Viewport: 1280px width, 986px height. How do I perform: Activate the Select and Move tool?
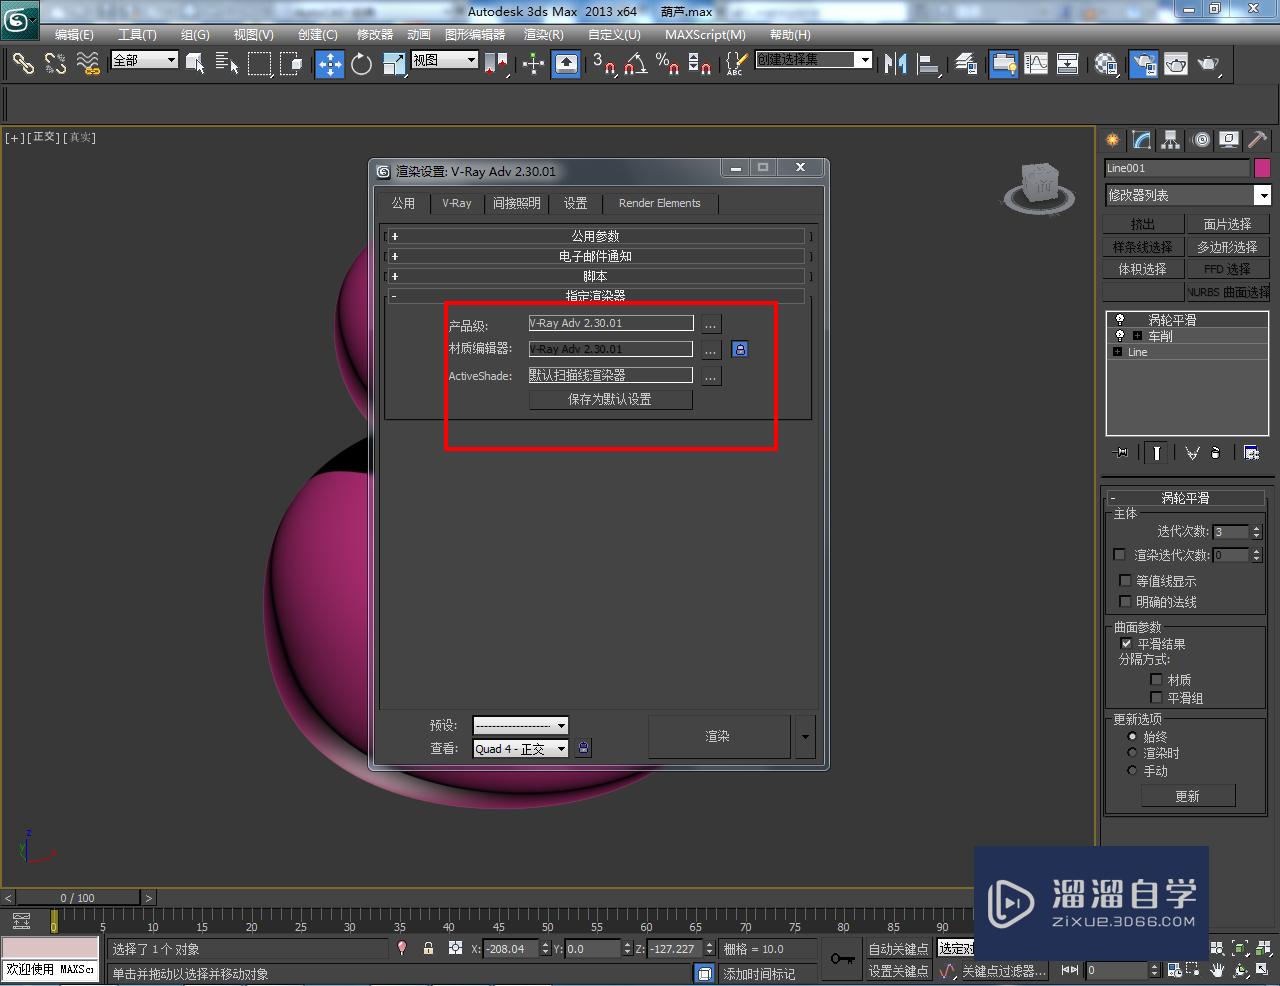coord(329,64)
